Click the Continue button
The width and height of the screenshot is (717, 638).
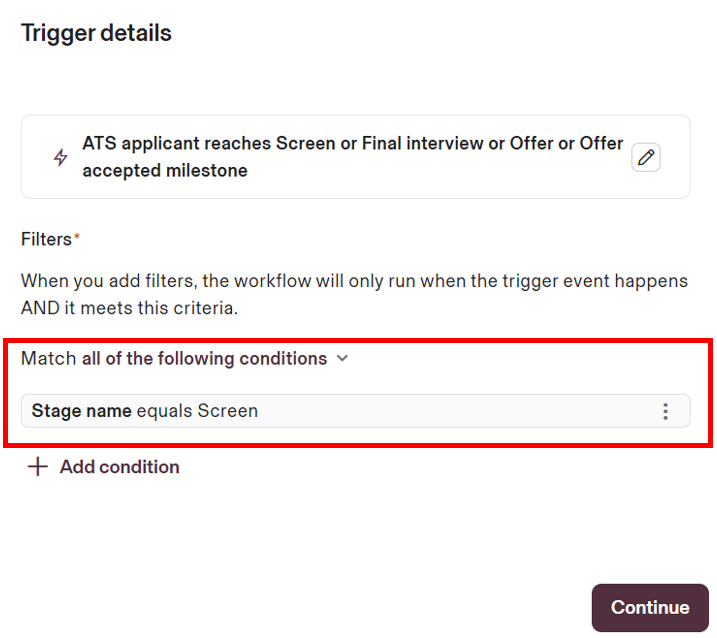(650, 607)
